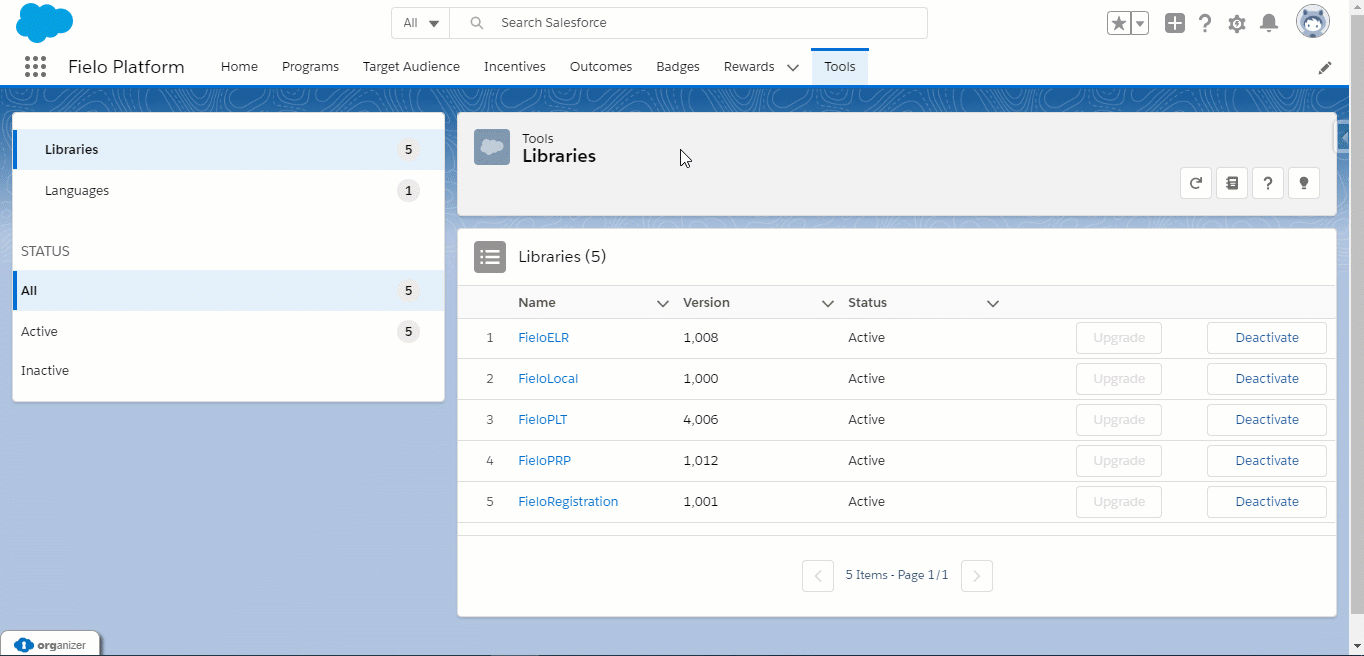Deactivate the FieloLocal library
This screenshot has height=656, width=1364.
(x=1267, y=379)
